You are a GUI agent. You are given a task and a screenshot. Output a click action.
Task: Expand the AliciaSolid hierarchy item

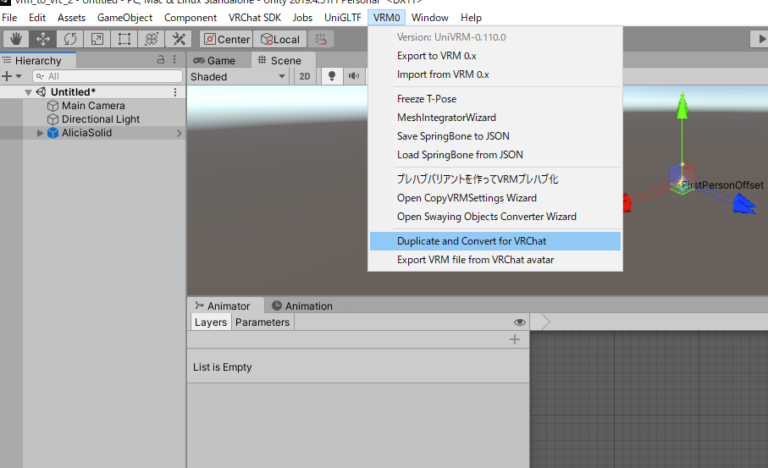[41, 133]
